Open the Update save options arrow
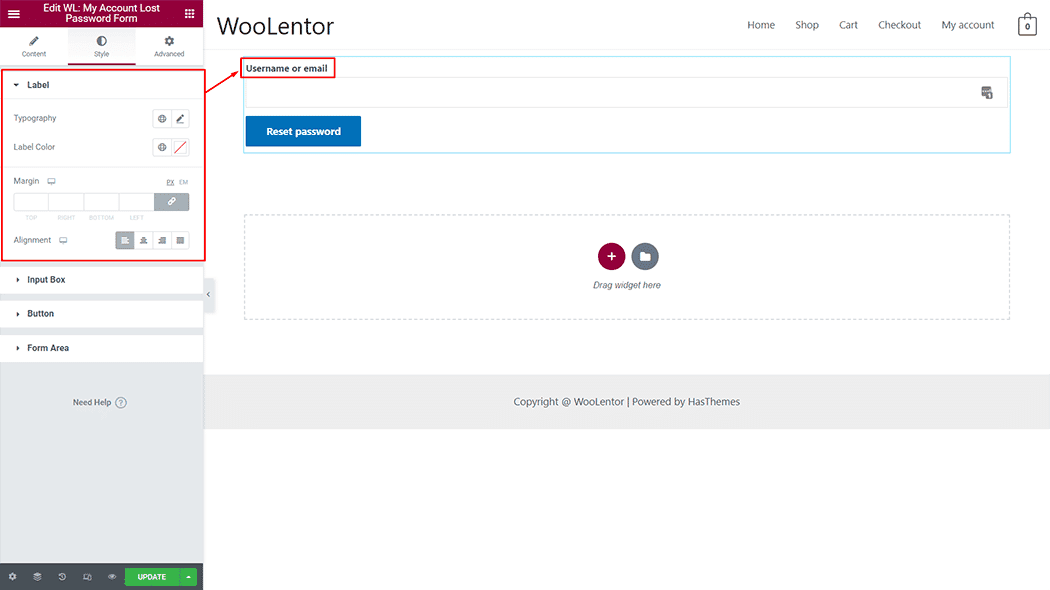Screen dimensions: 1050x590 point(189,577)
